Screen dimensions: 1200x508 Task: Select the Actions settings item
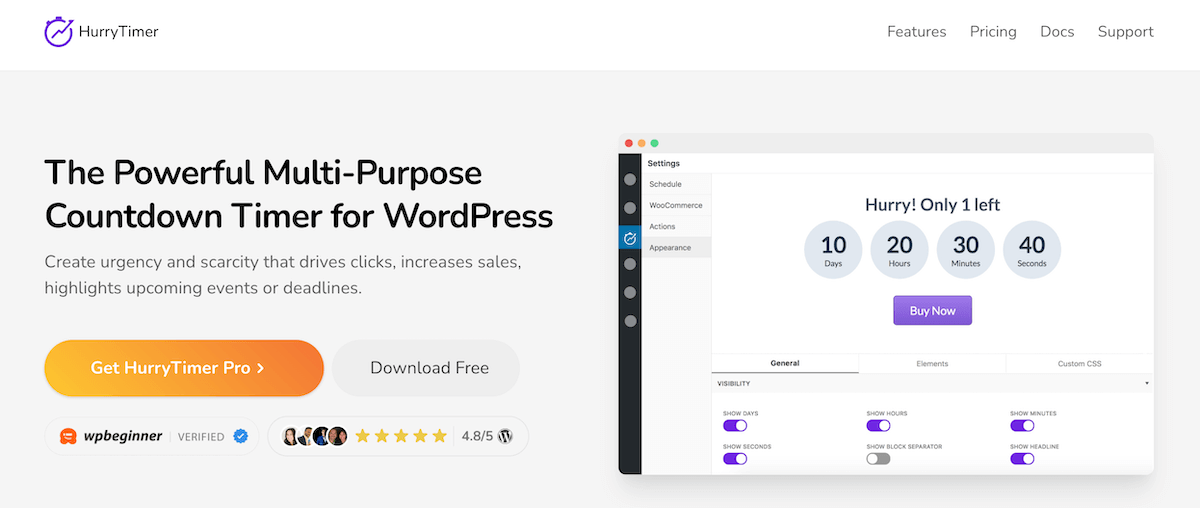point(676,226)
